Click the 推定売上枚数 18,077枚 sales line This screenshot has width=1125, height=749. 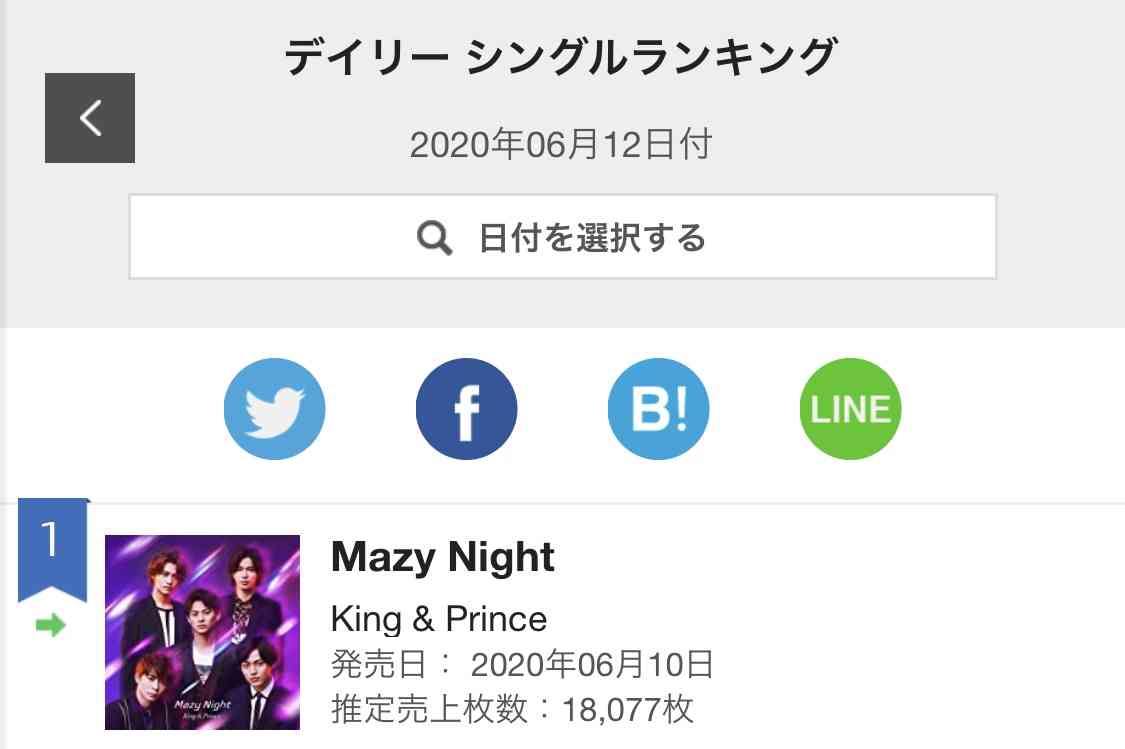(512, 709)
